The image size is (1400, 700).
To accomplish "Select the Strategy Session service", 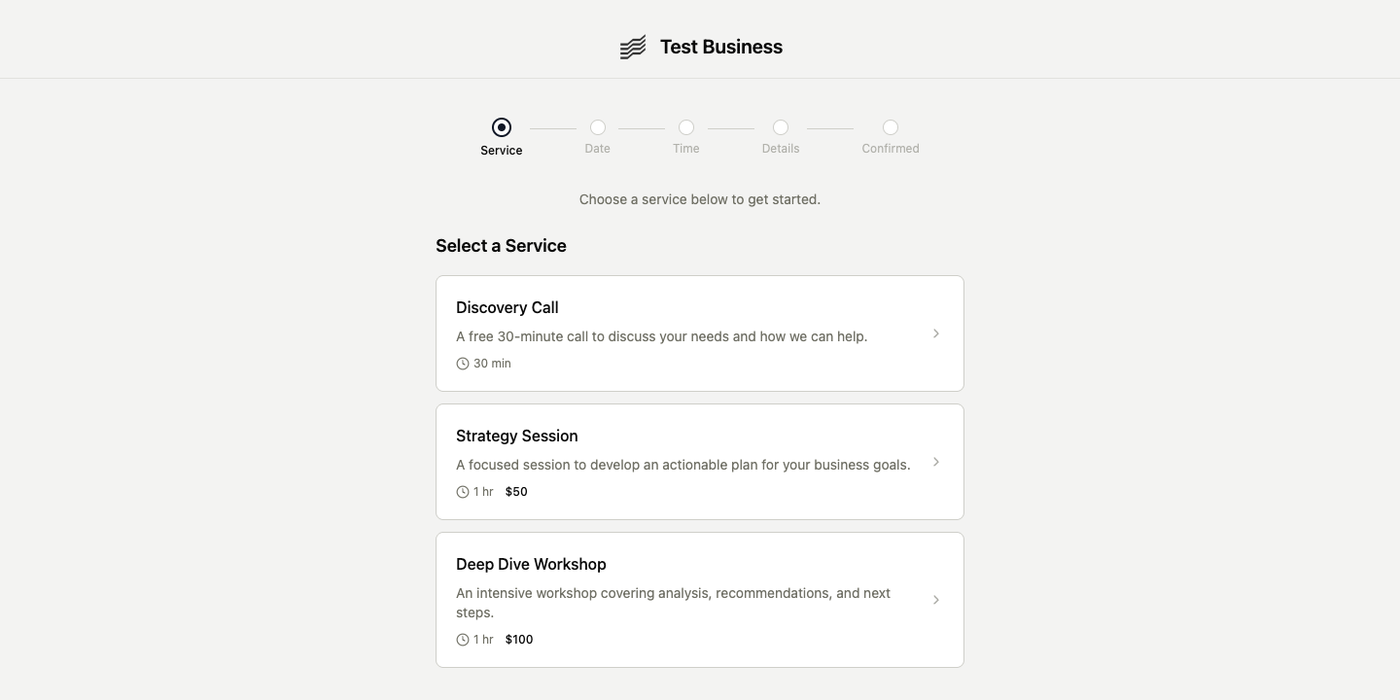I will tap(699, 461).
